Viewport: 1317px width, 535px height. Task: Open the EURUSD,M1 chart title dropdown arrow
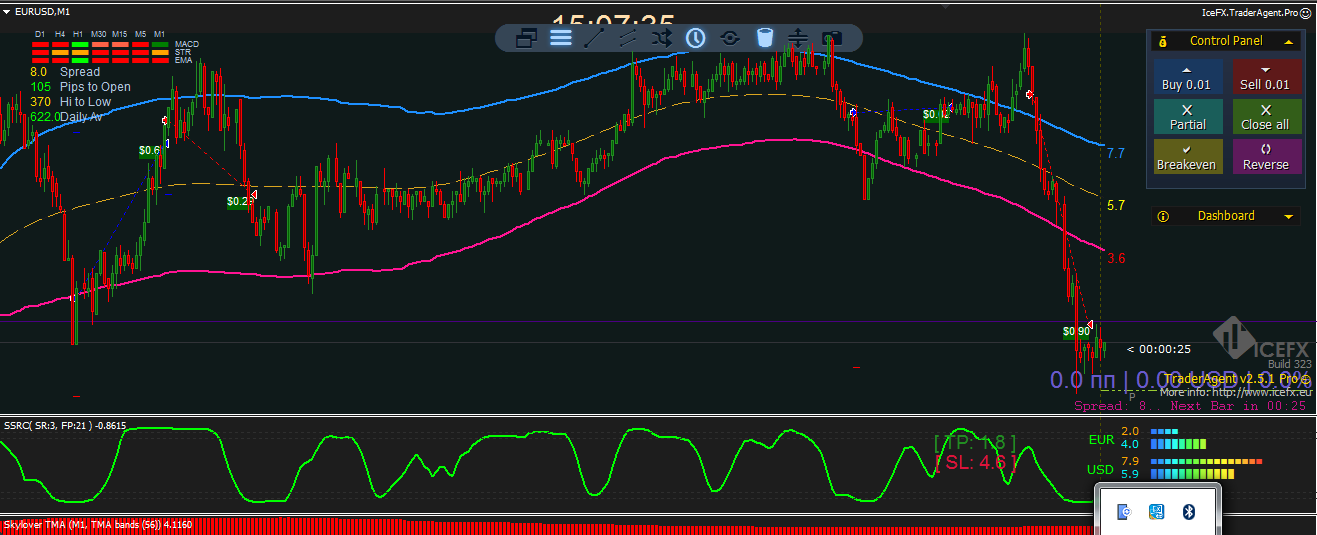click(7, 11)
